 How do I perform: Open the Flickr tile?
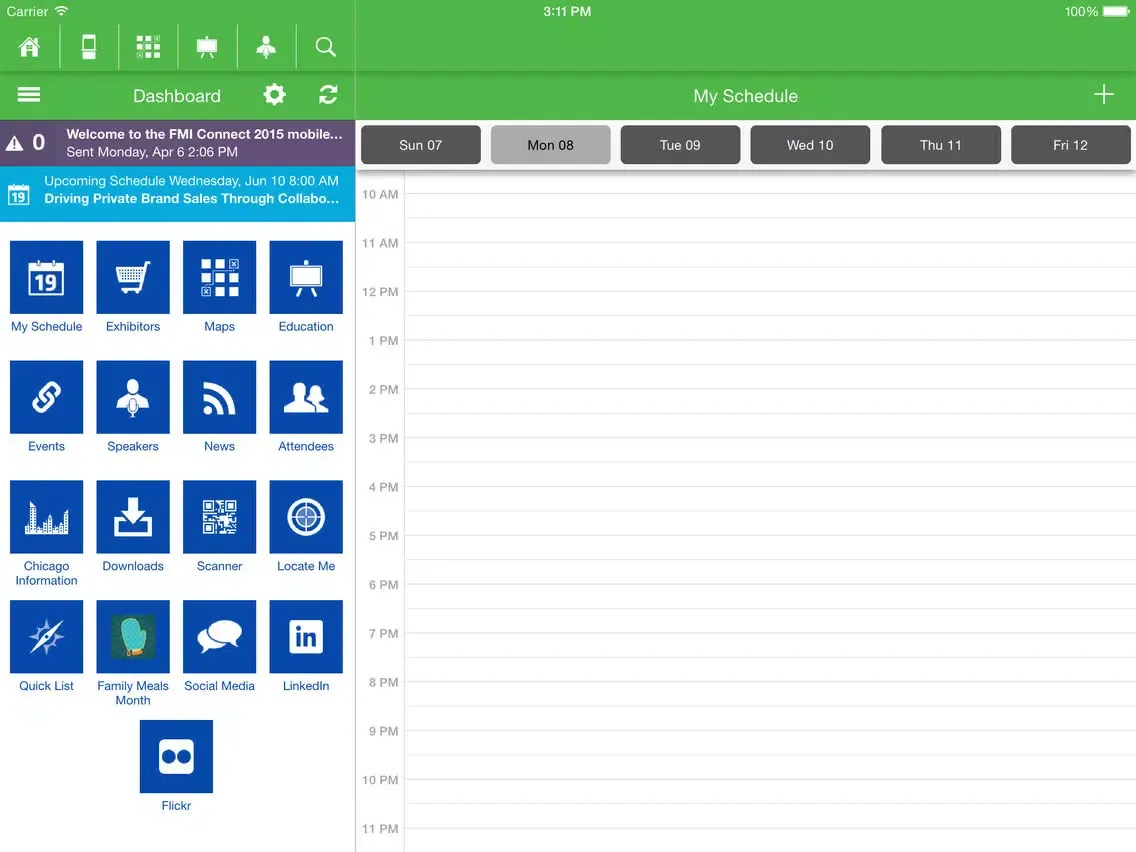176,756
